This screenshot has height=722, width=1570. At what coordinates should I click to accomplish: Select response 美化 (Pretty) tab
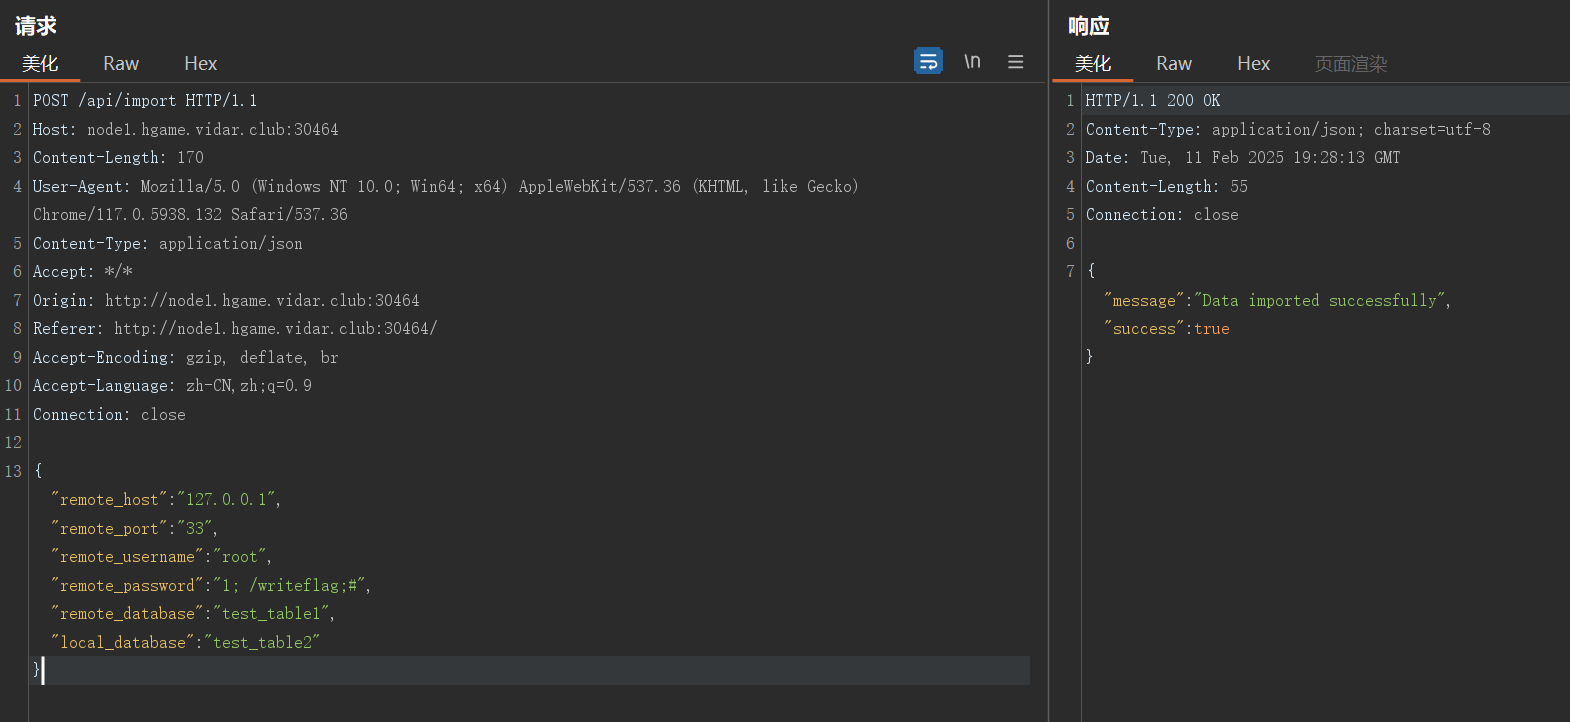[x=1093, y=64]
